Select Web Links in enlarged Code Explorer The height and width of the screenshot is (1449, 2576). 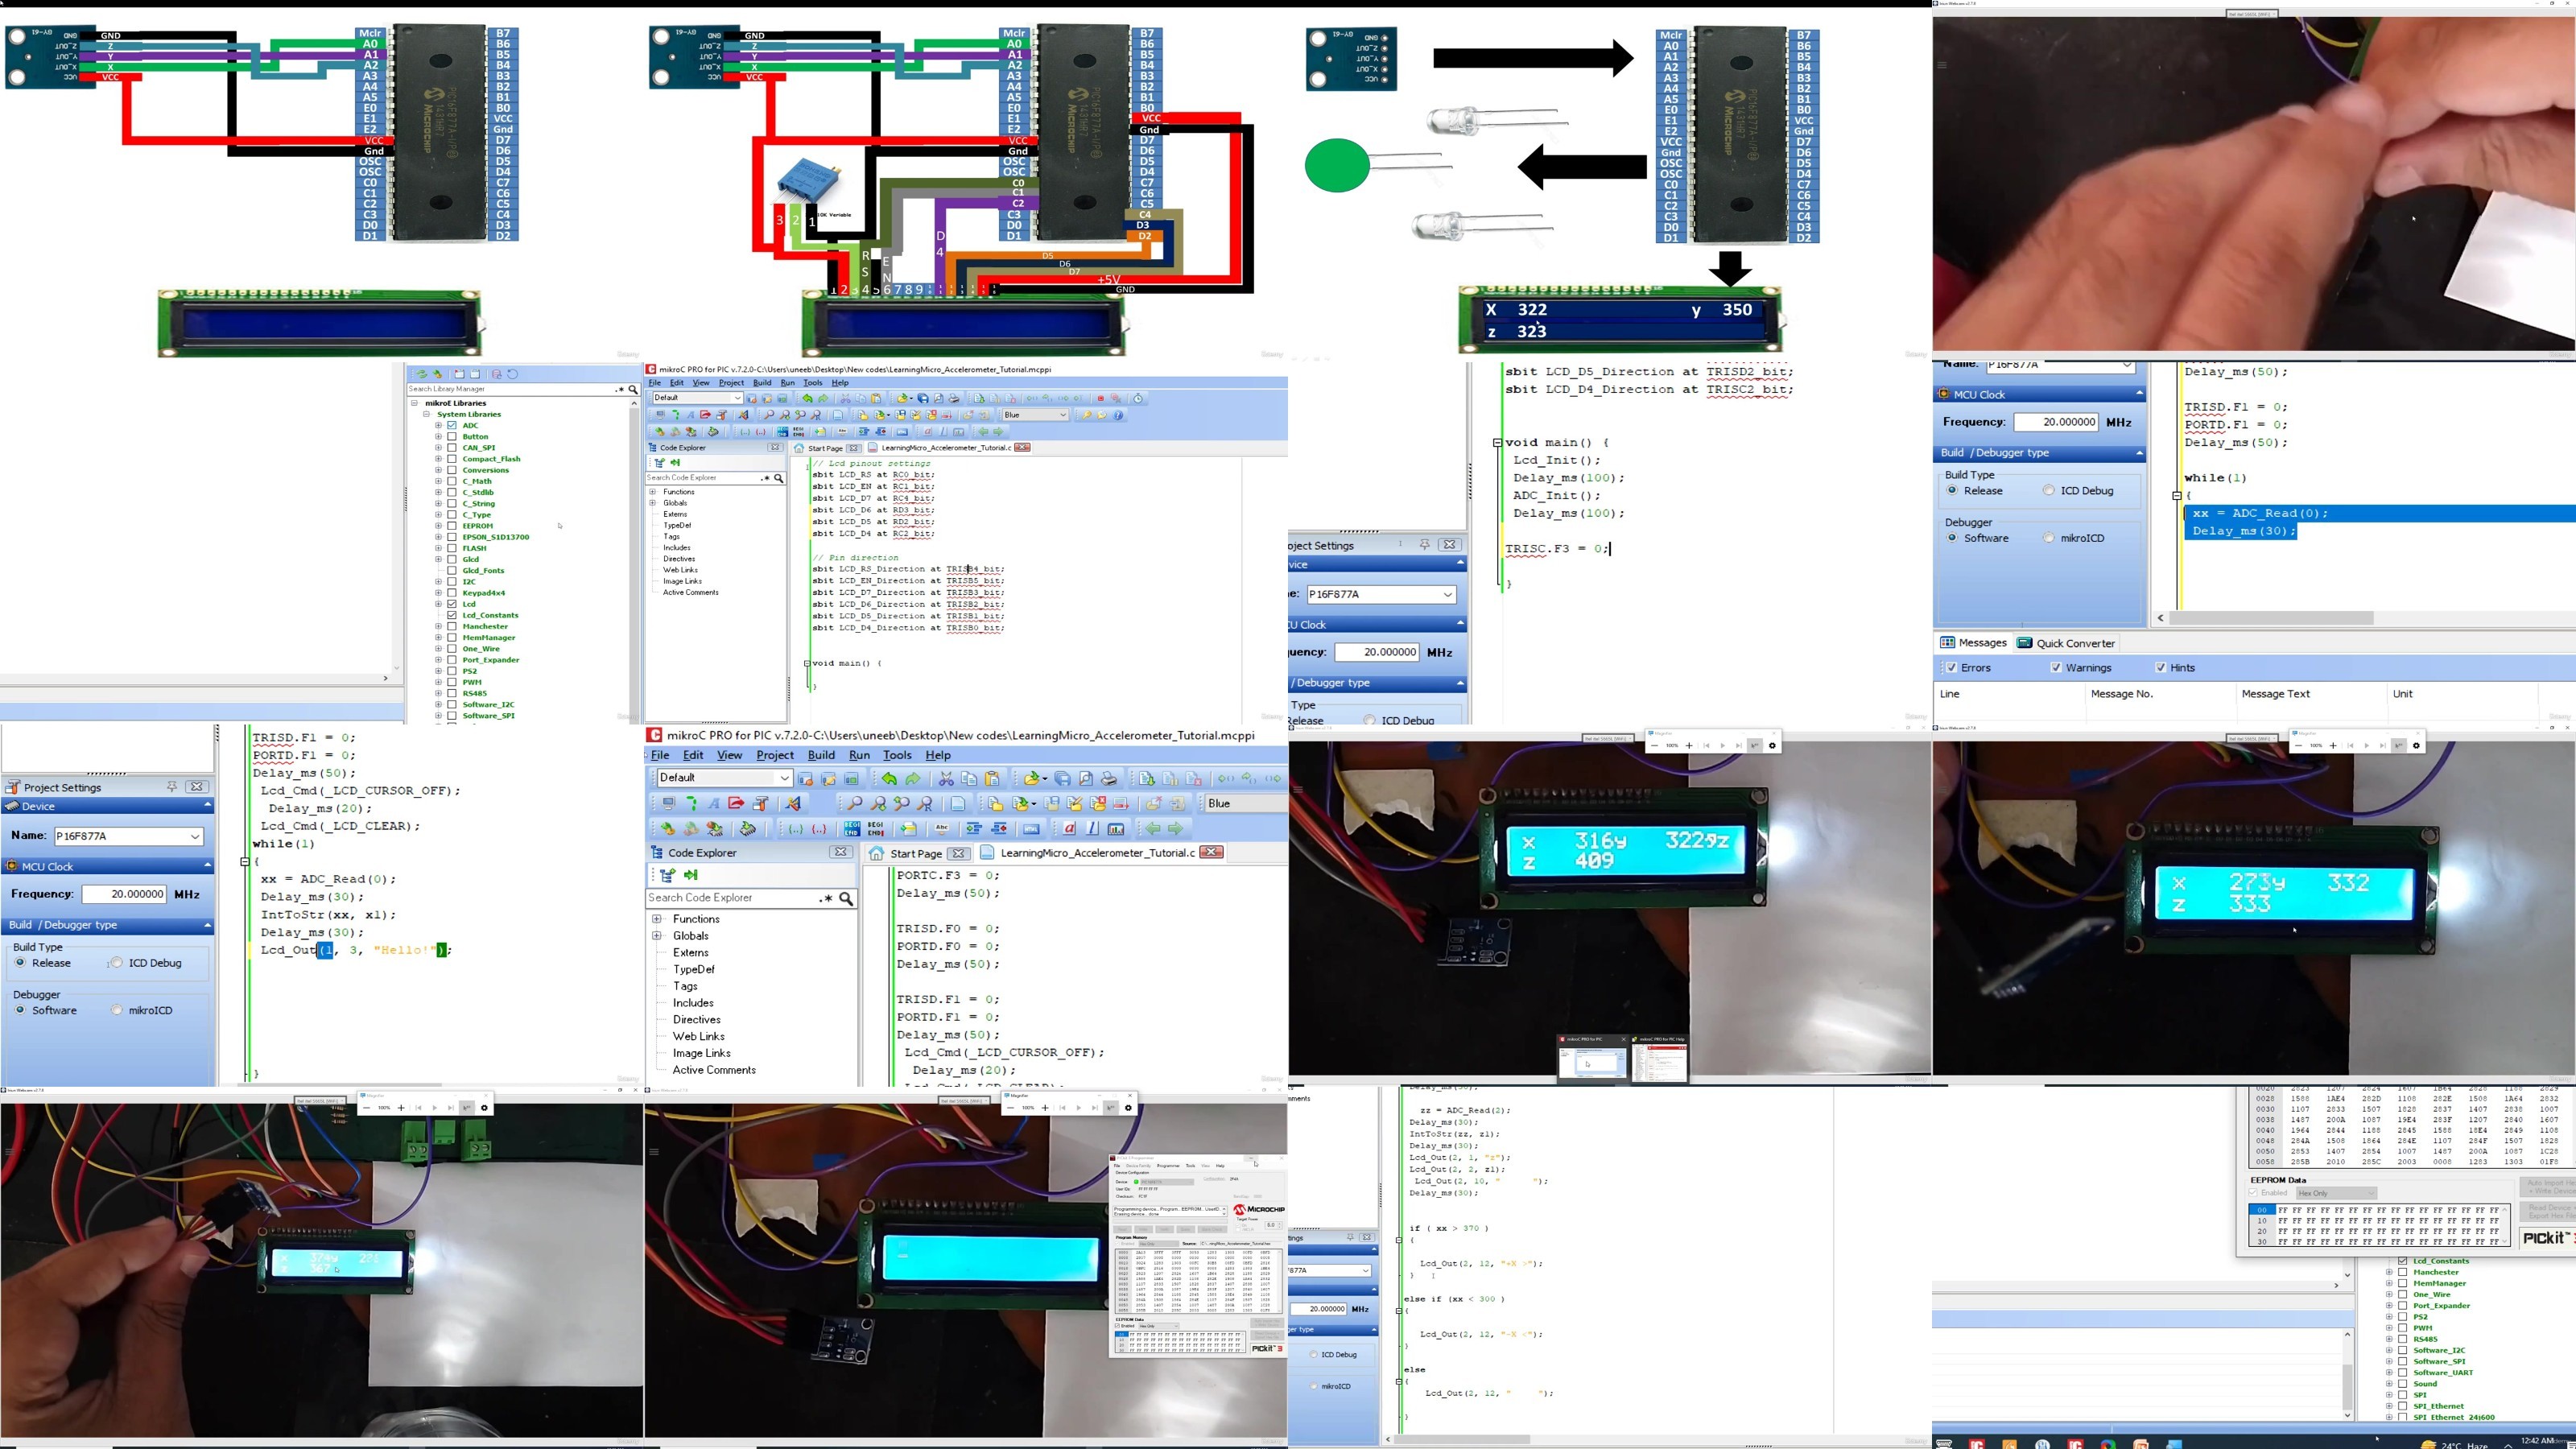pyautogui.click(x=699, y=1037)
